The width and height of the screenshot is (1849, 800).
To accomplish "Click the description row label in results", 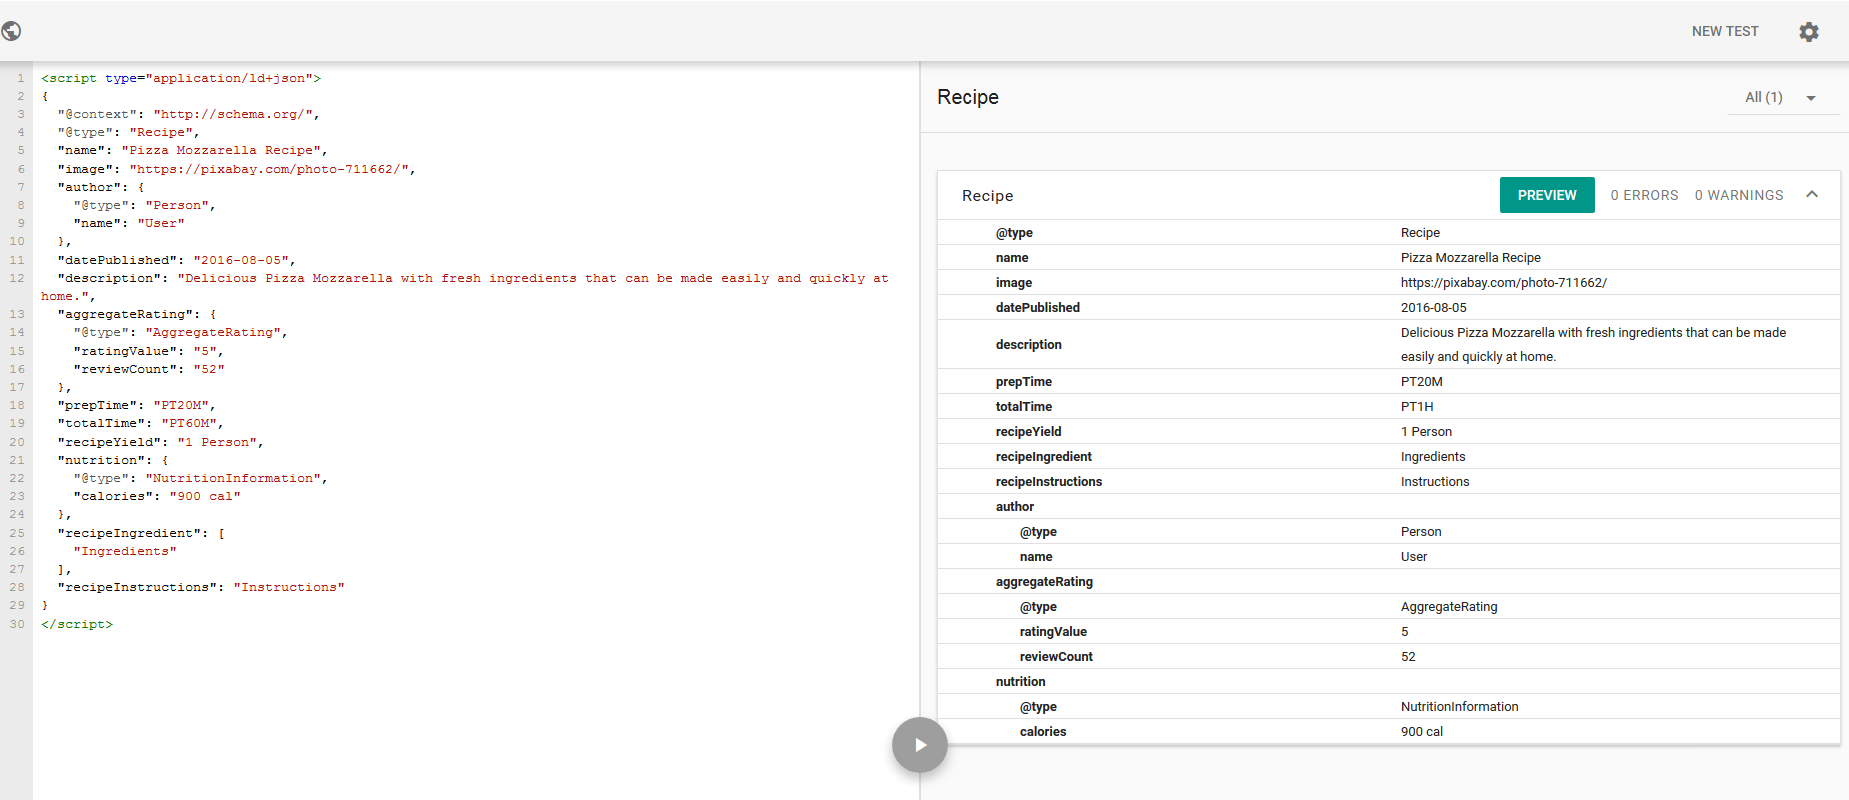I will click(1028, 345).
